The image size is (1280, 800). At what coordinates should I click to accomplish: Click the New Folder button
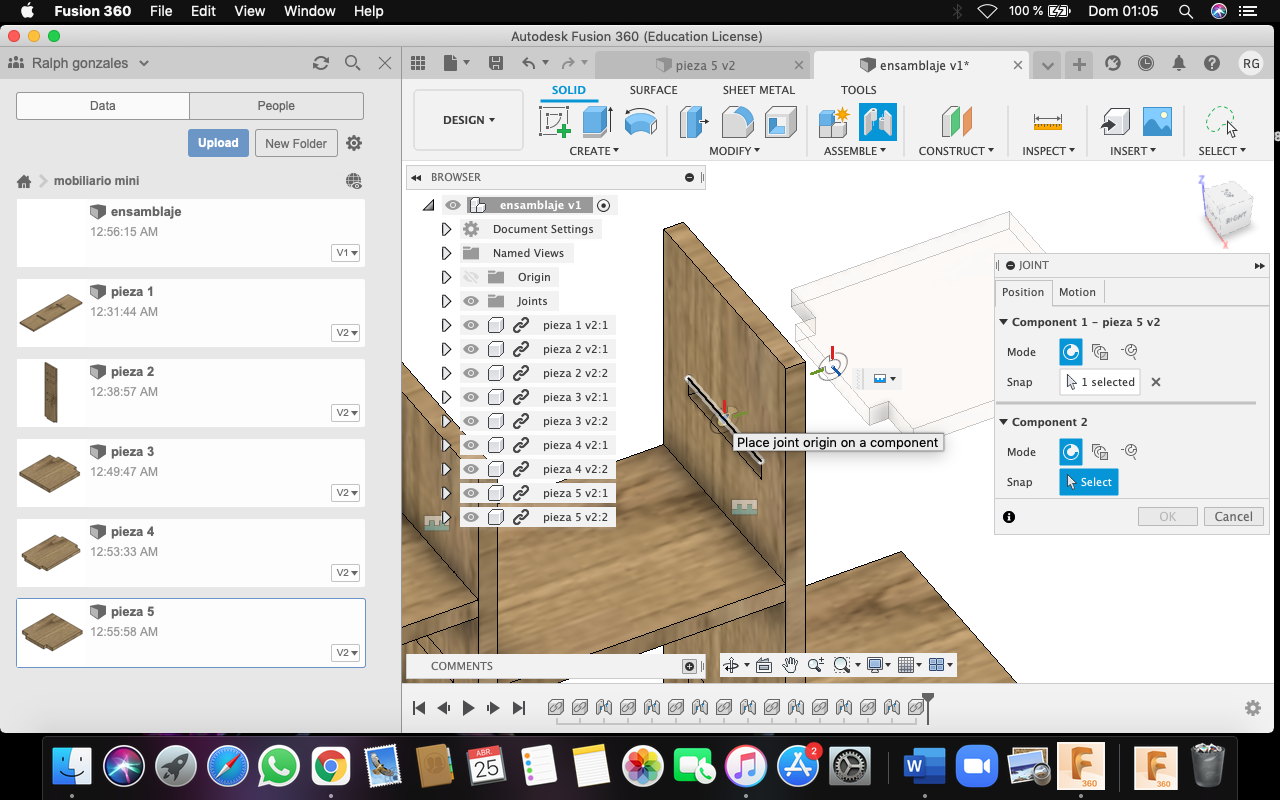[296, 143]
